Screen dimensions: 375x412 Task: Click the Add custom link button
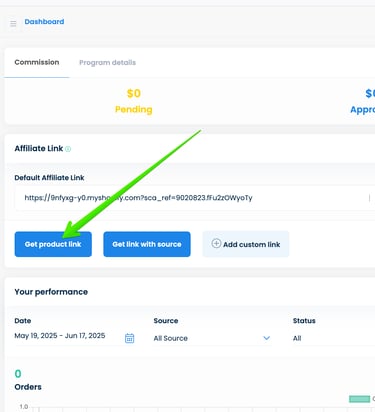pos(246,244)
